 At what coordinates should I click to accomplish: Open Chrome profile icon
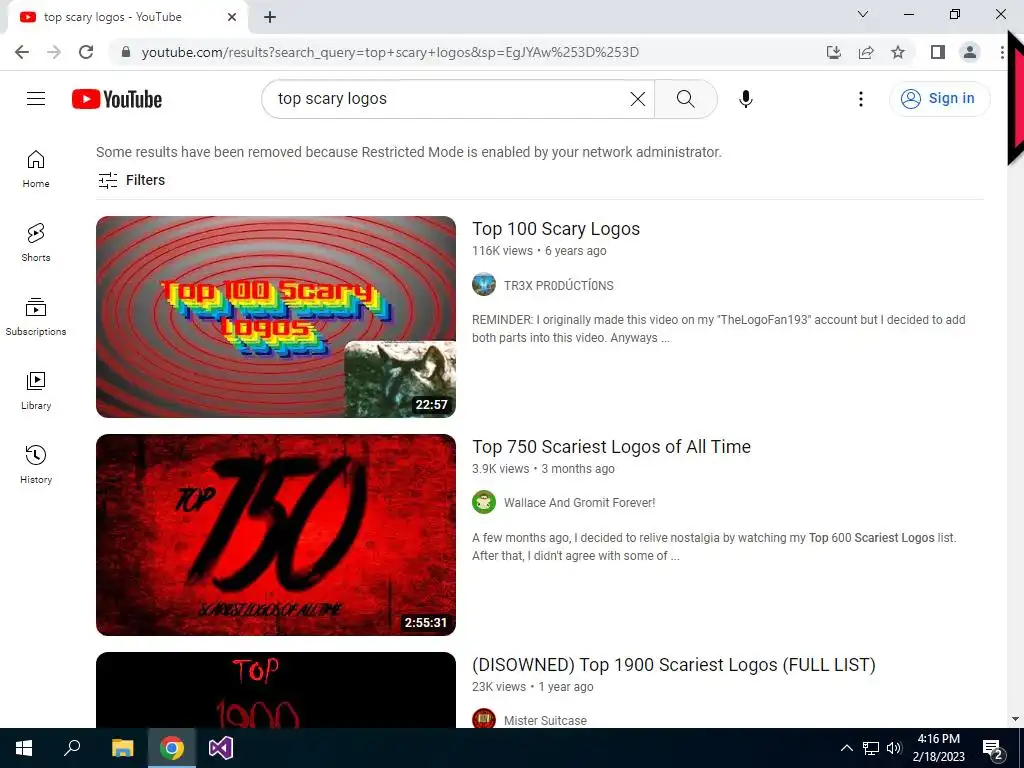tap(970, 52)
